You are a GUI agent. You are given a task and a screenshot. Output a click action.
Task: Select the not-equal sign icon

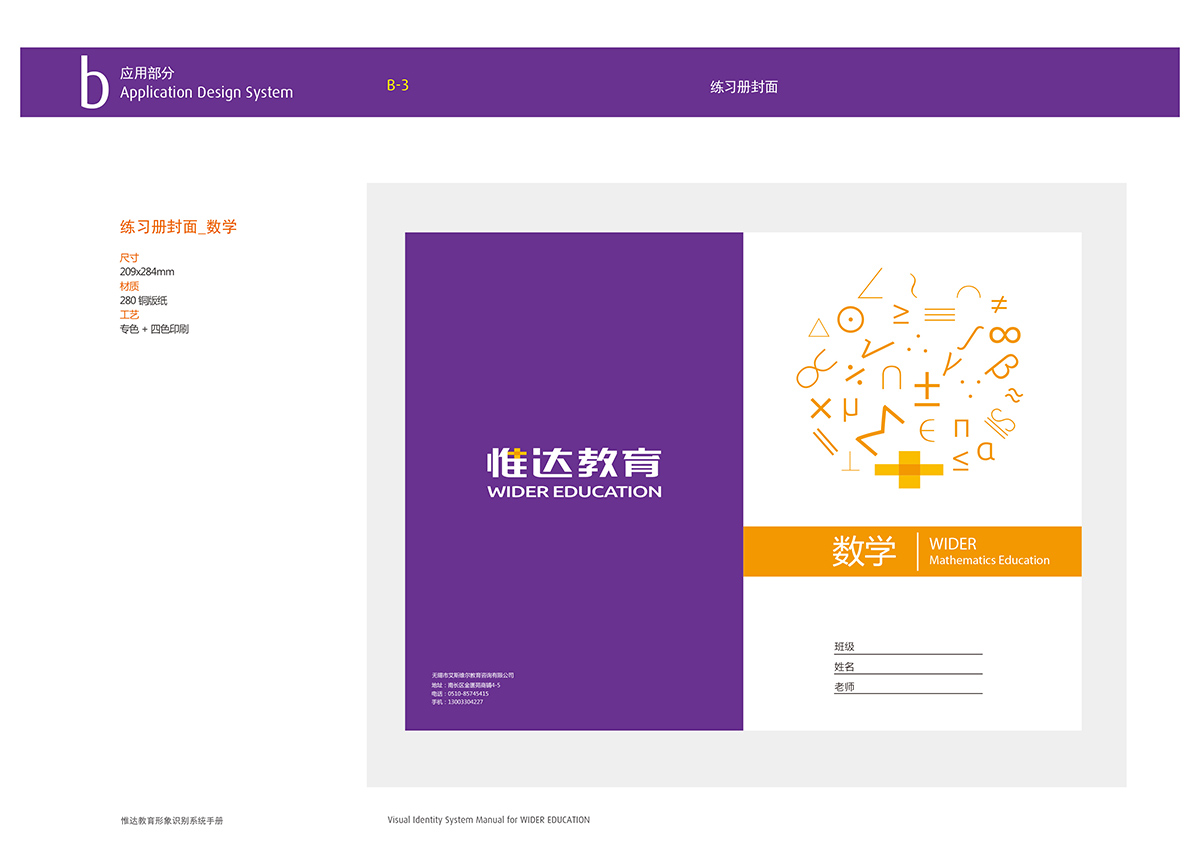(x=998, y=303)
